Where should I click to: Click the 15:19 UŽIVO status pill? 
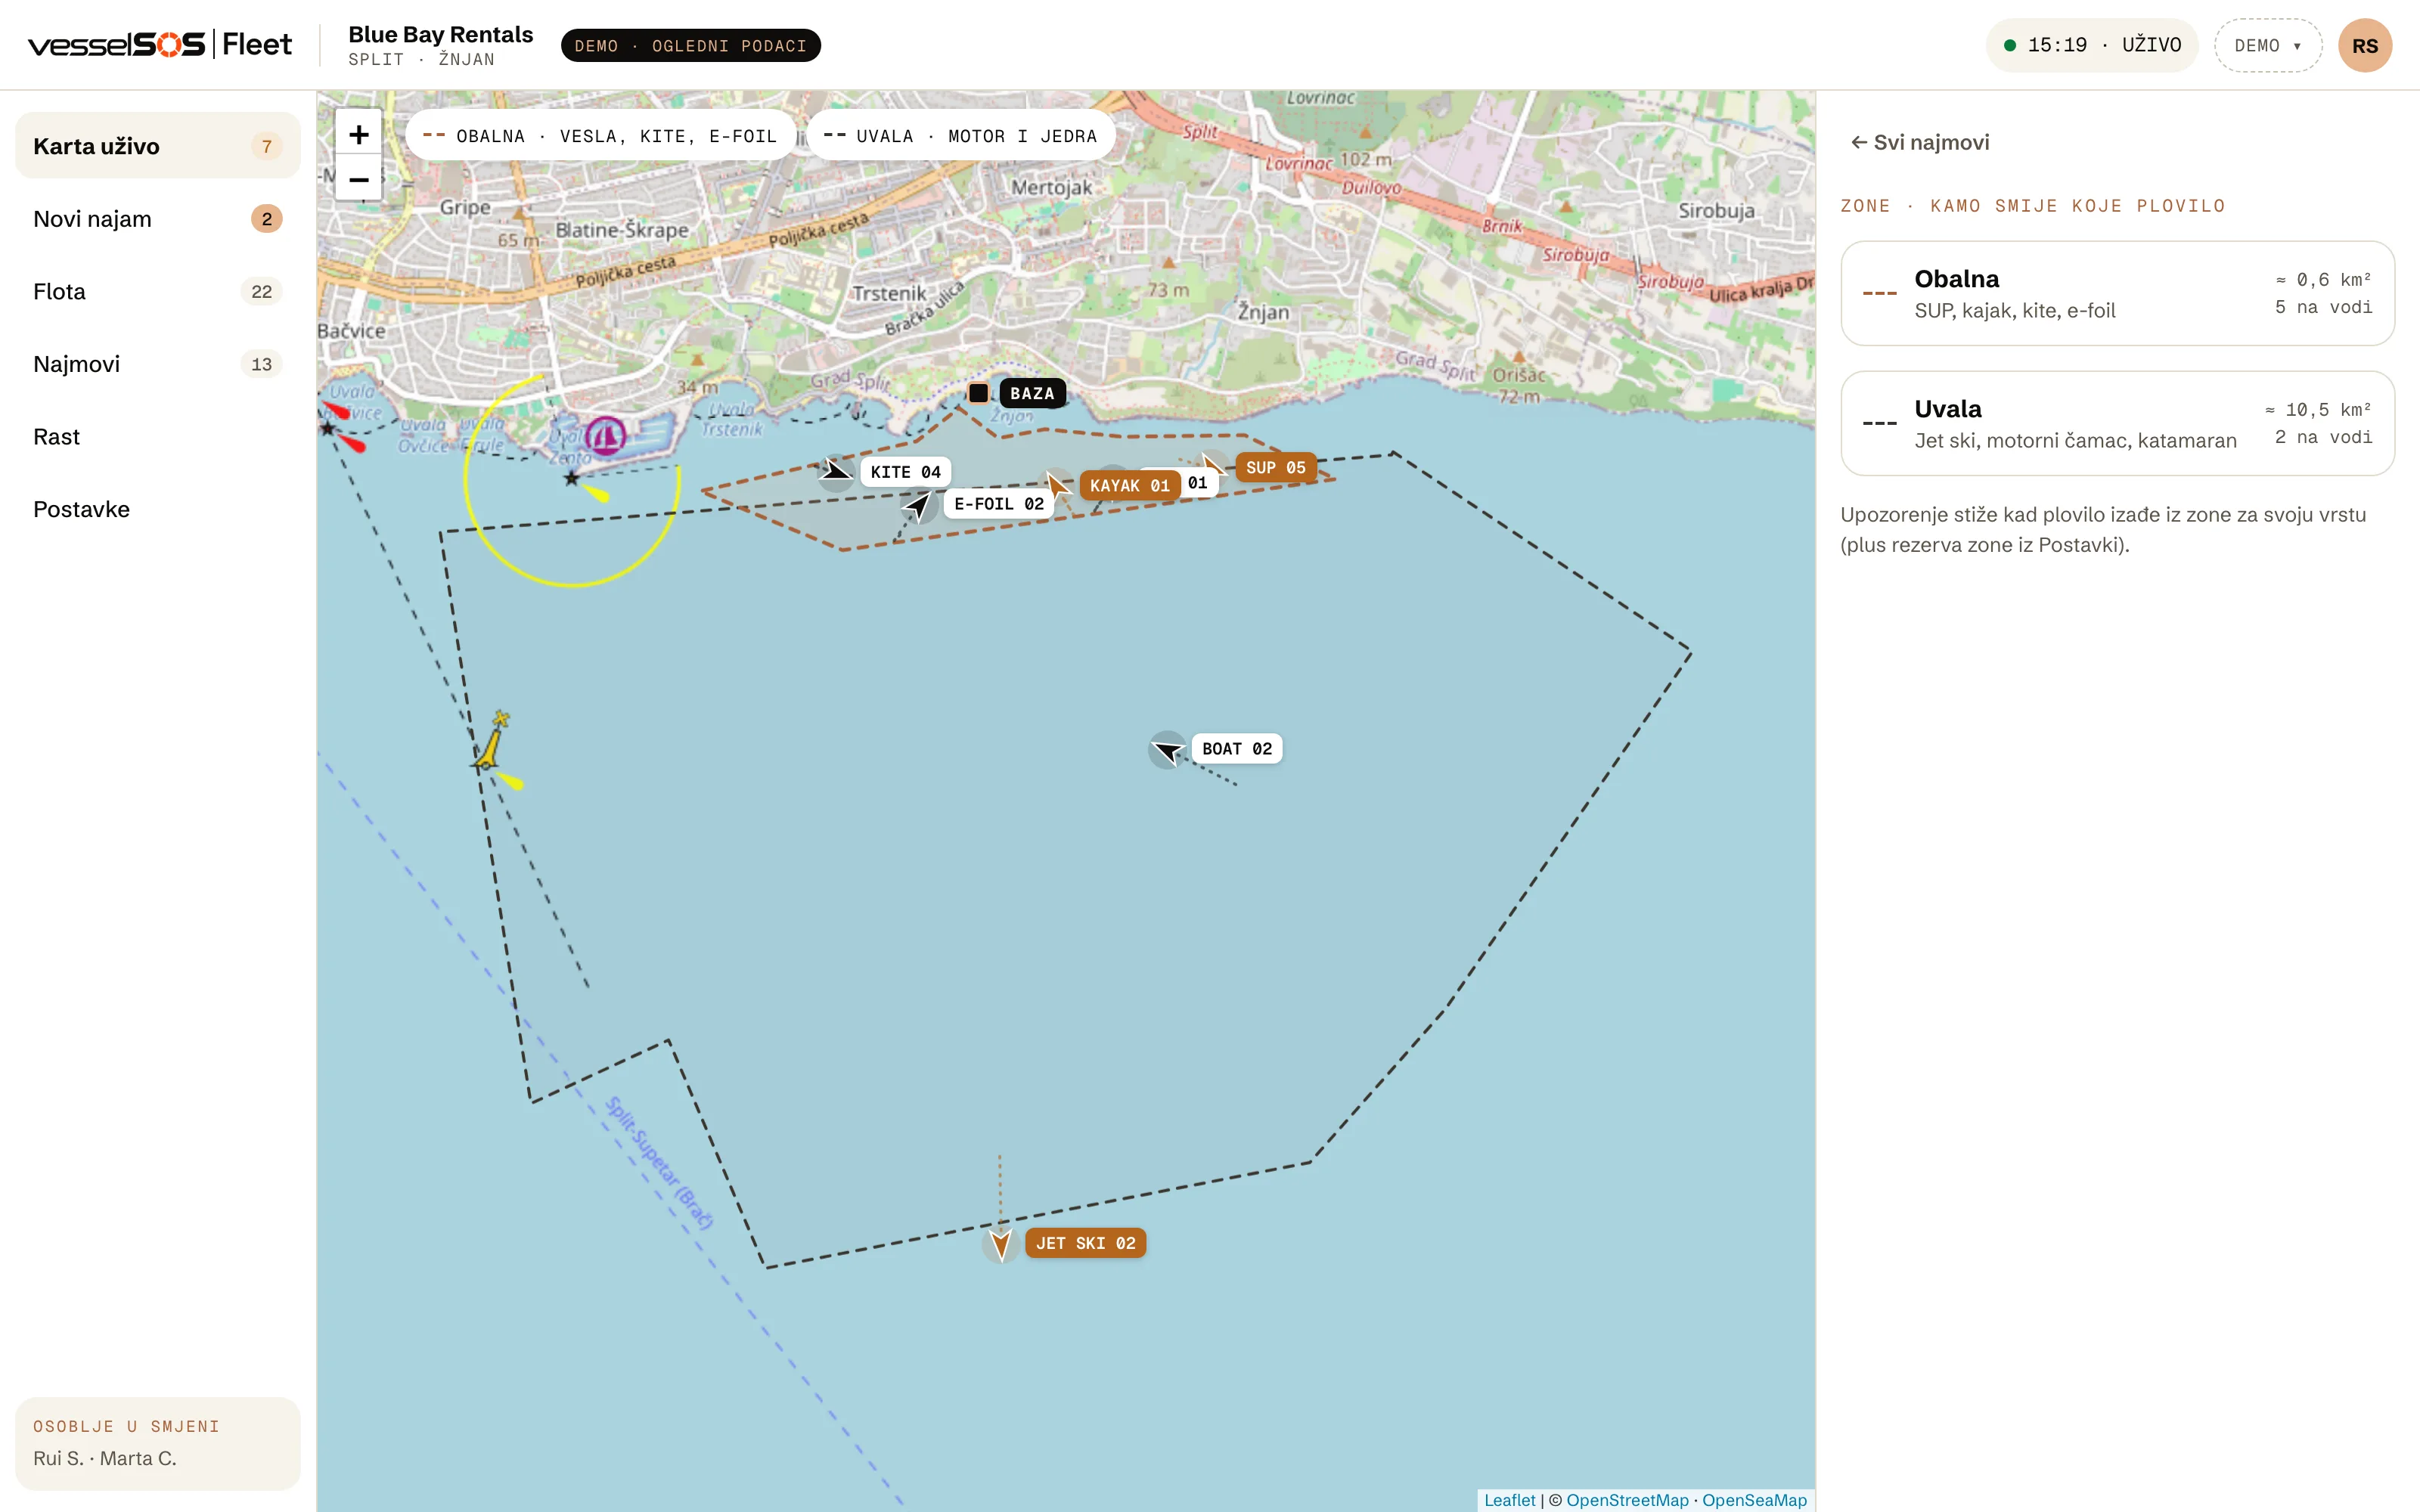2092,46
